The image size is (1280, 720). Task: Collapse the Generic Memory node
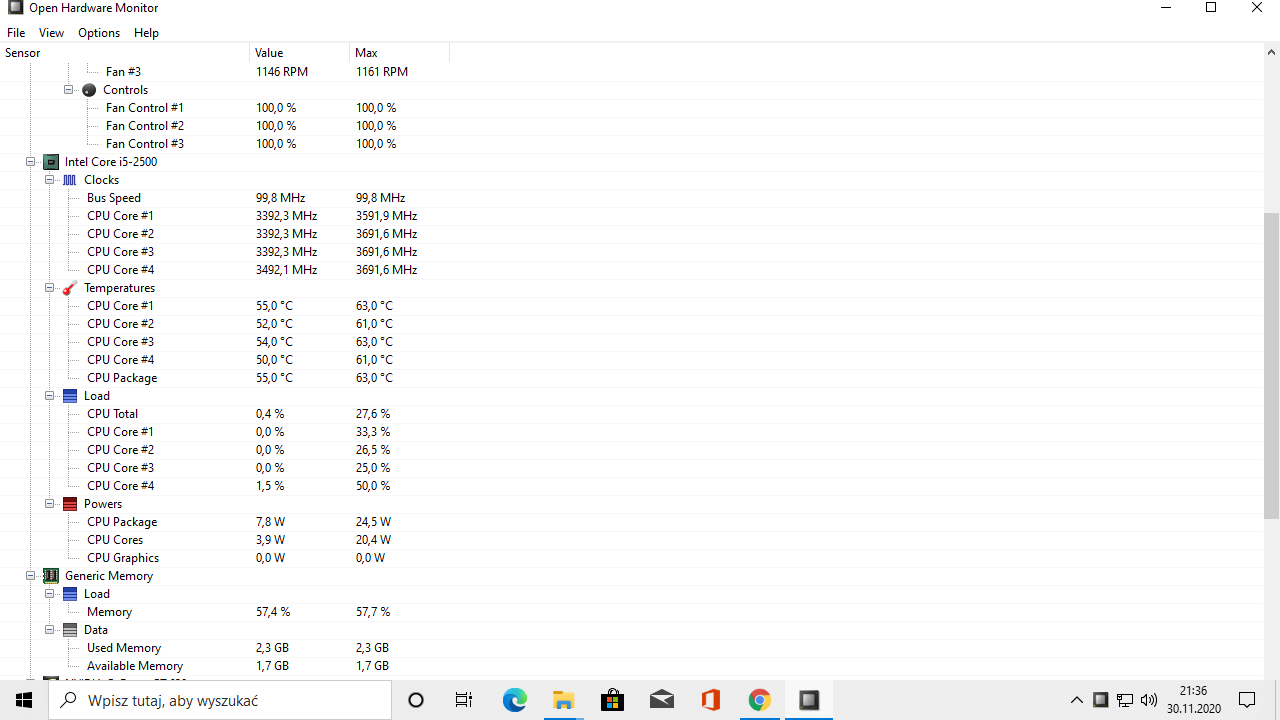[x=31, y=576]
